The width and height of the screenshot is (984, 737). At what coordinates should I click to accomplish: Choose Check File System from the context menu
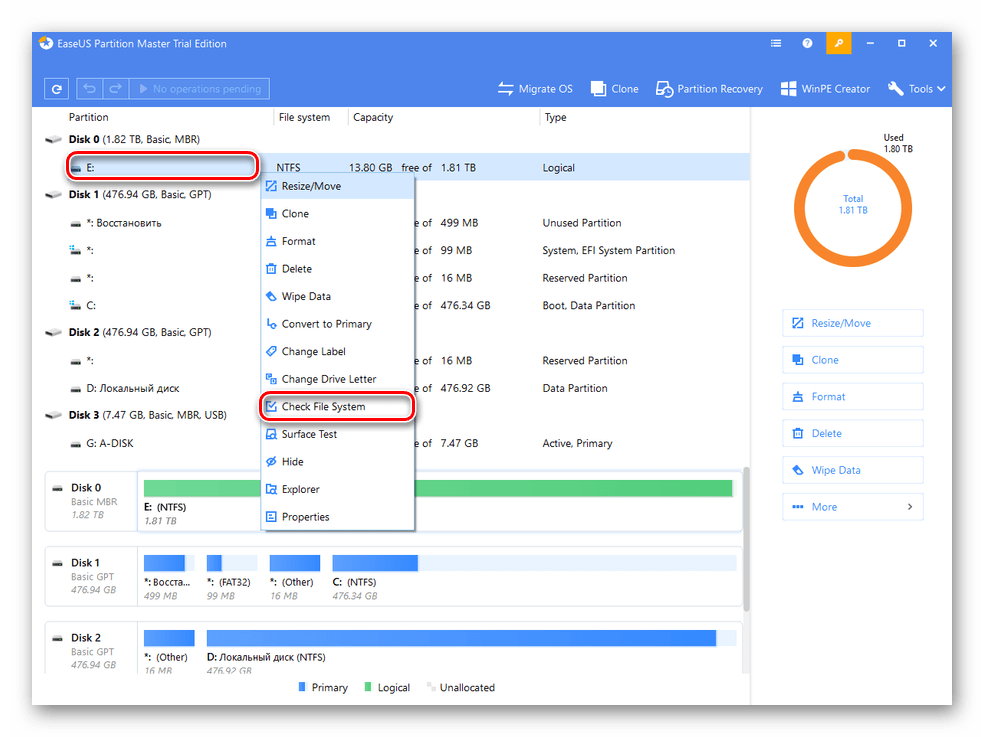(x=323, y=407)
